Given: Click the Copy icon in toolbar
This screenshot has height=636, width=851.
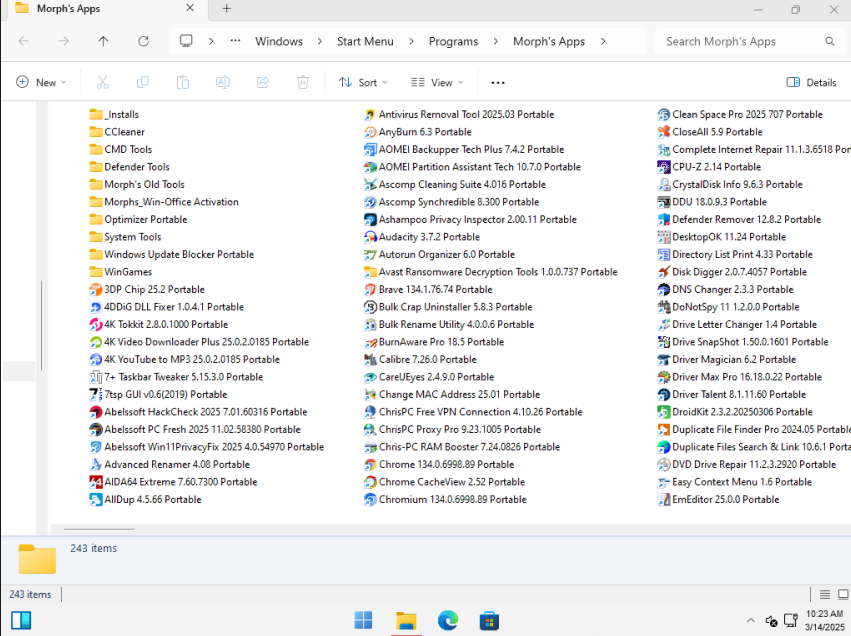Looking at the screenshot, I should [x=143, y=82].
